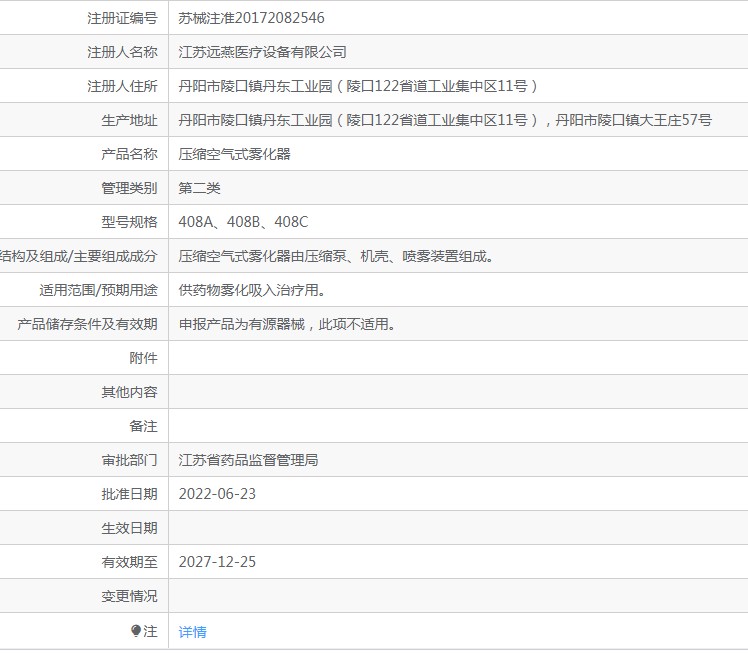Click the 管理类别 label
748x655 pixels.
coord(129,188)
